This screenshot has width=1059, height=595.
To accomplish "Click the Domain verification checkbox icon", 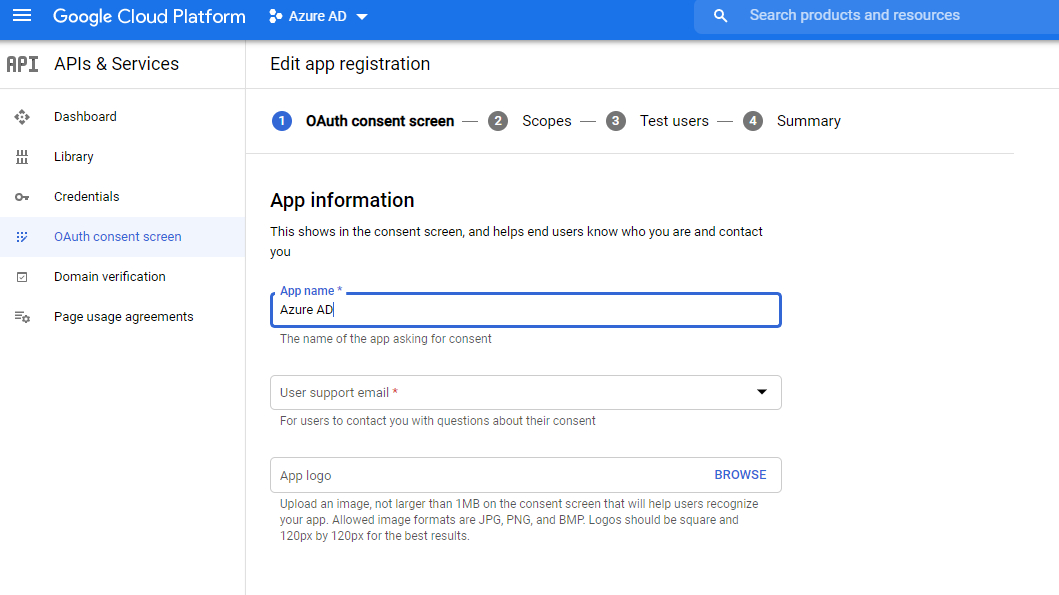I will pos(22,277).
